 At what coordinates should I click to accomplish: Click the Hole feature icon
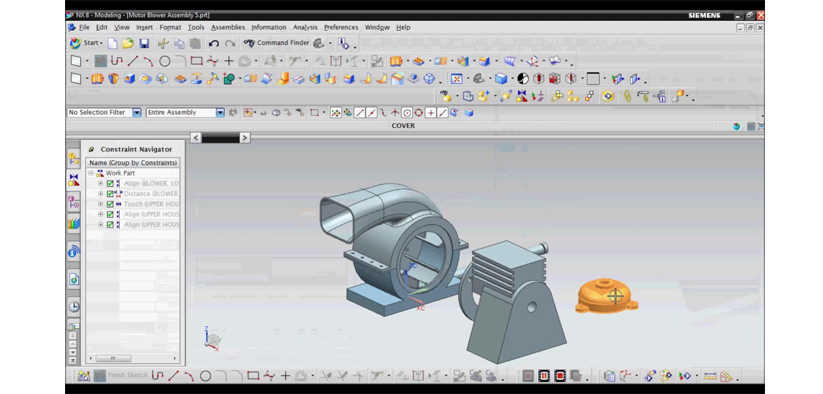click(x=129, y=79)
